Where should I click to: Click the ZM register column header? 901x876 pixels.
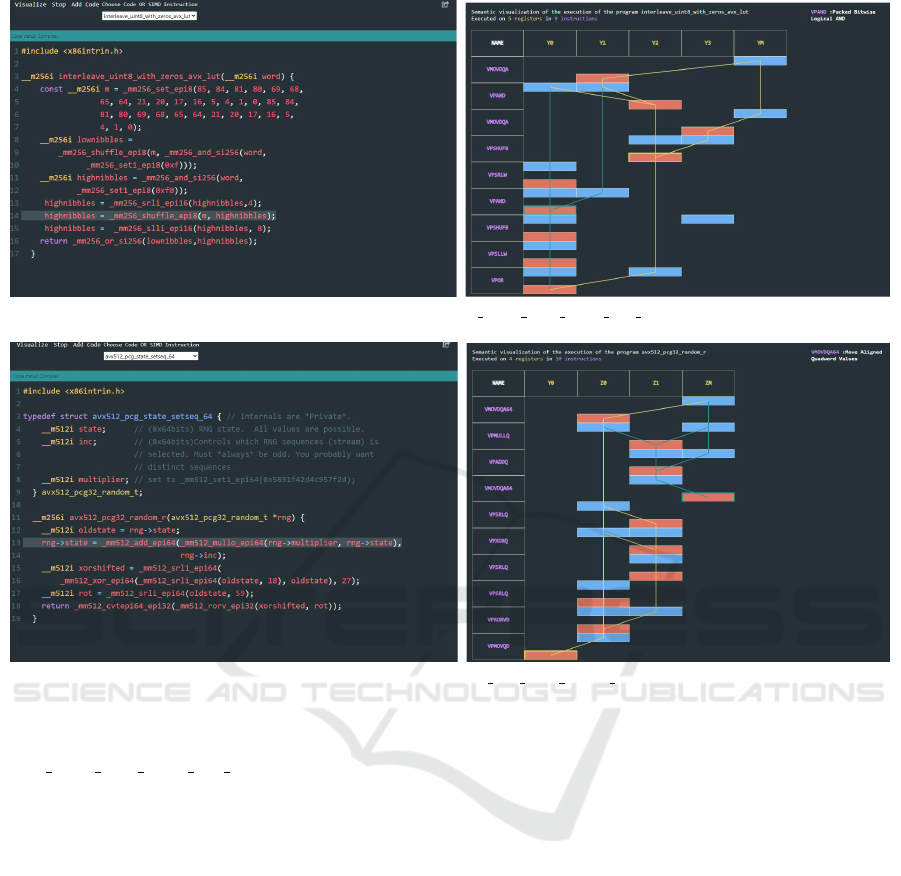tap(707, 383)
